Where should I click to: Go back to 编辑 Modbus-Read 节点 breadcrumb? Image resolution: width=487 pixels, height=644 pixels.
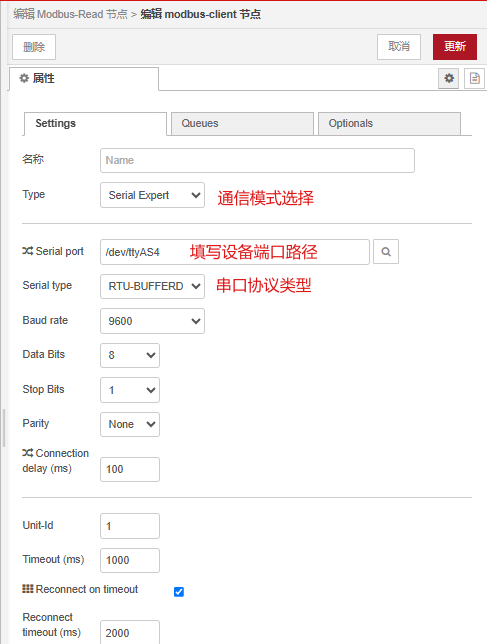(70, 14)
